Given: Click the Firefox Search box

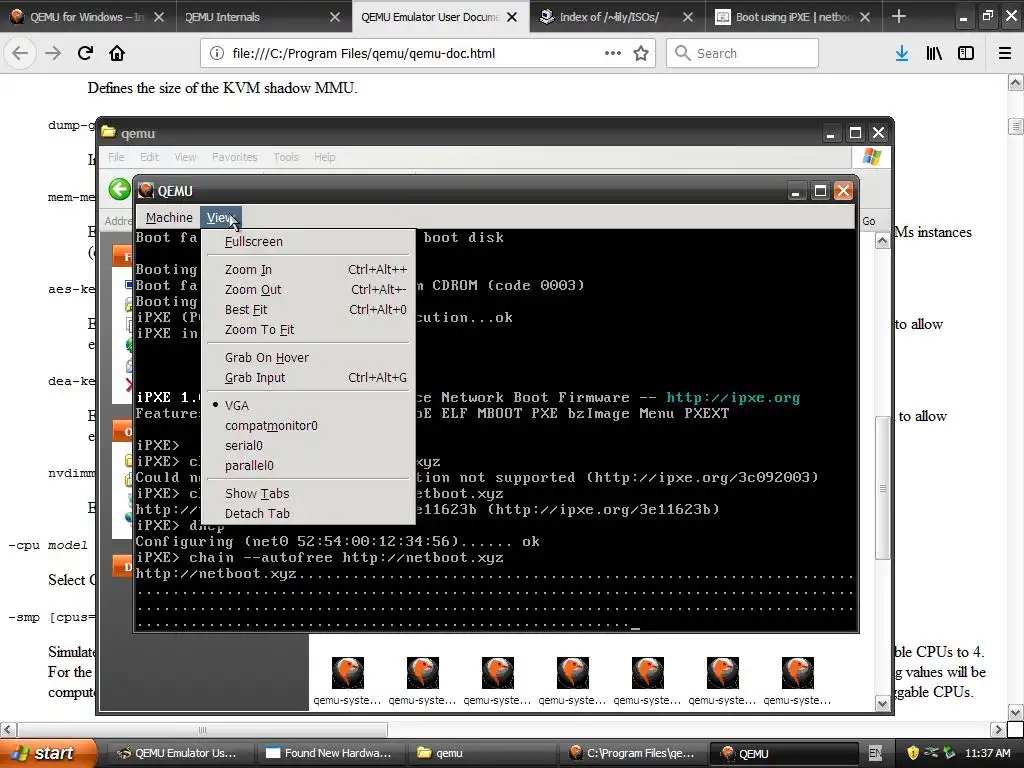Looking at the screenshot, I should coord(742,54).
